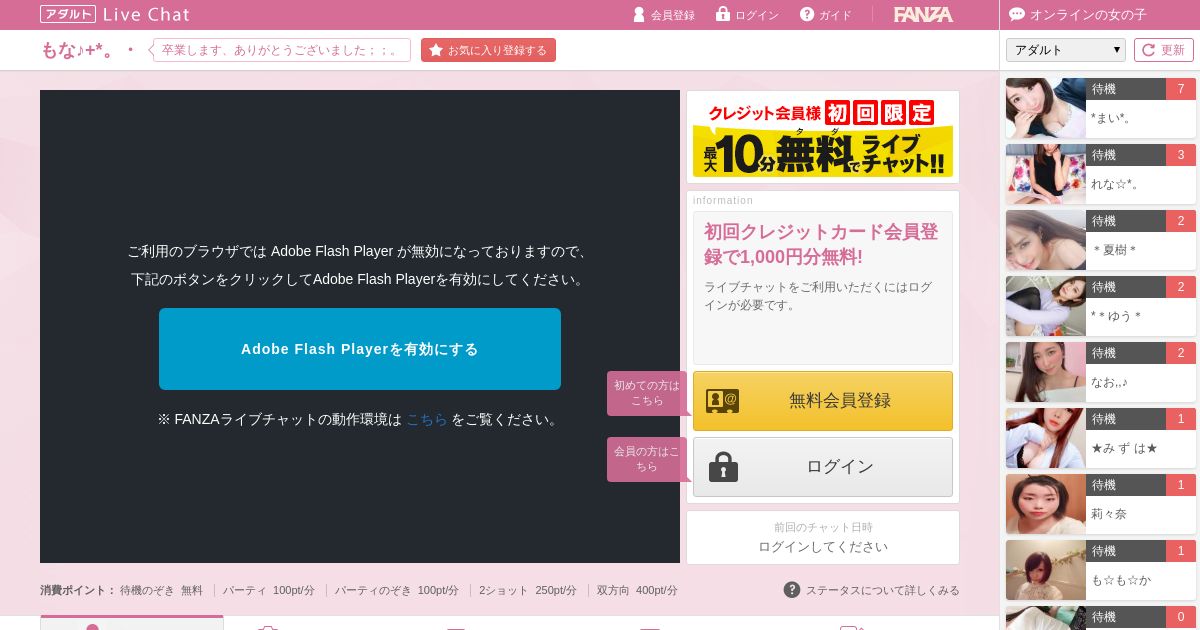Open ガイド help link
This screenshot has height=630, width=1200.
coord(826,15)
